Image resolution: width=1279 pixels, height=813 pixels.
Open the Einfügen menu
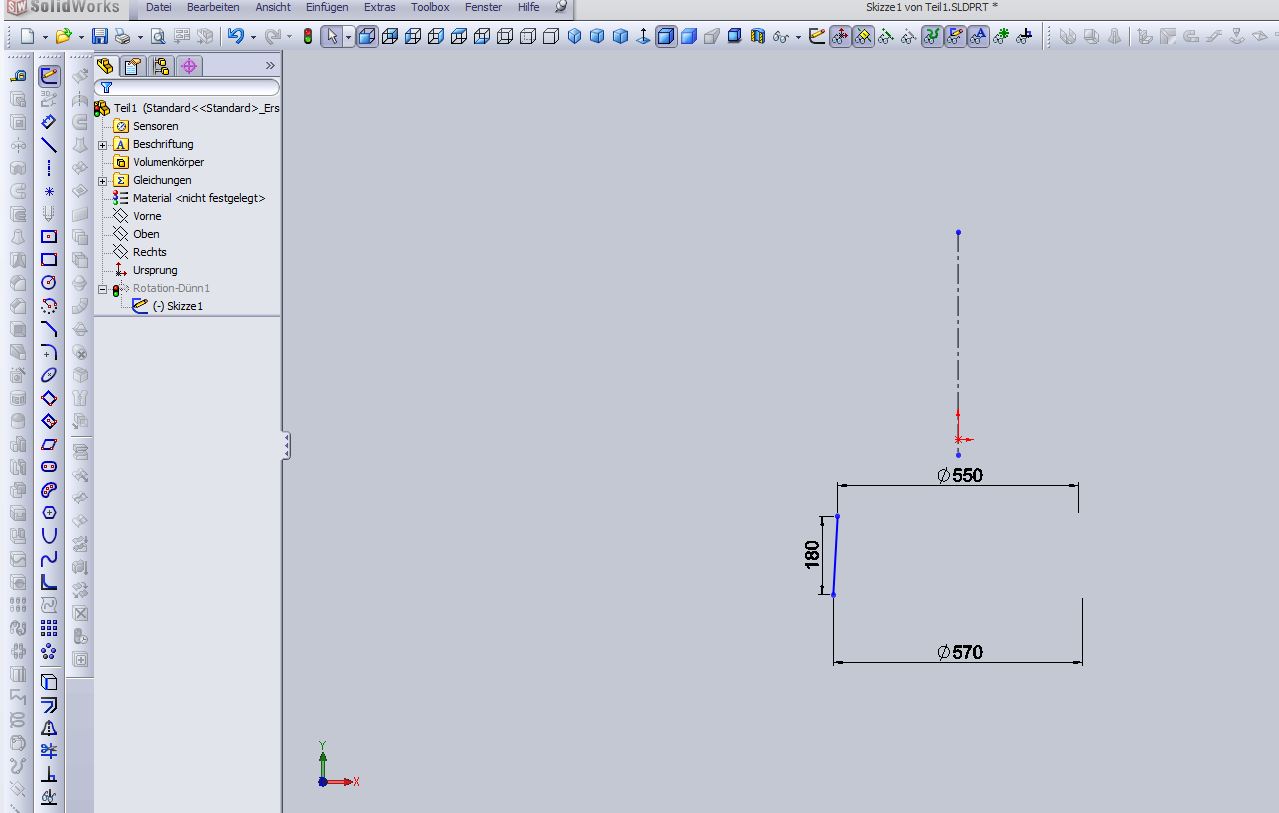click(x=327, y=7)
